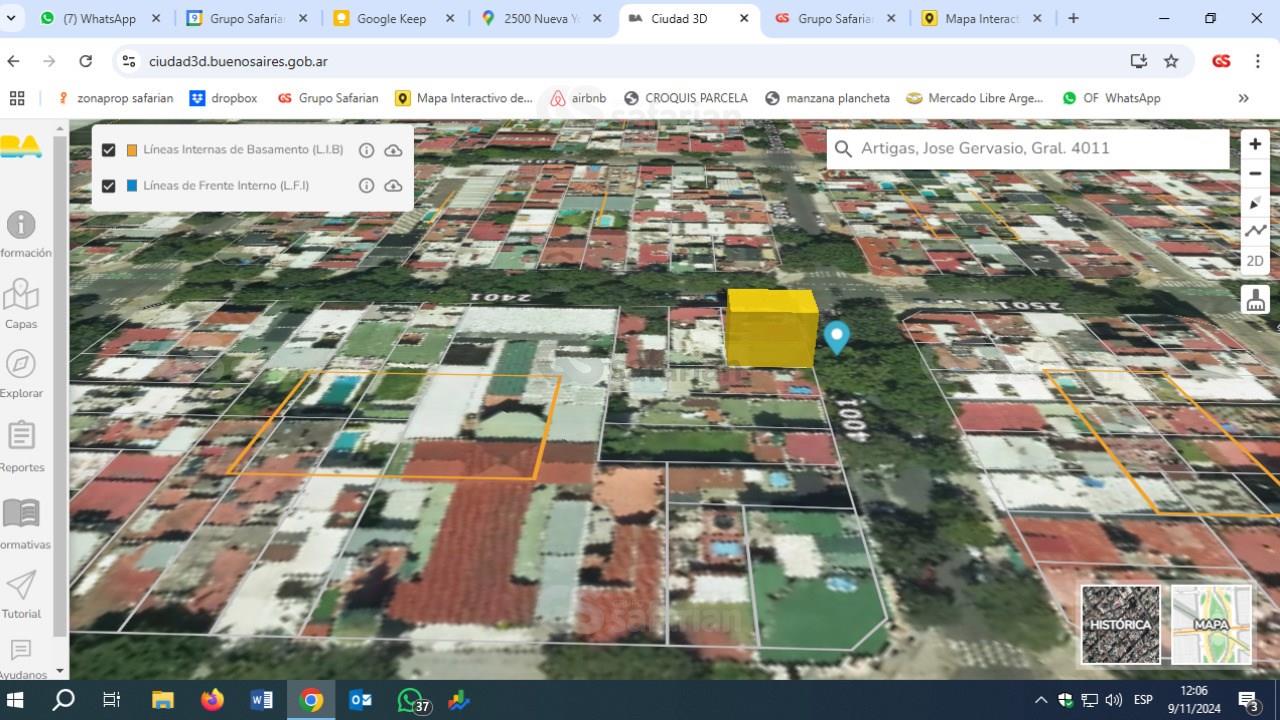Activate the measurement line tool
1280x720 pixels.
1255,231
